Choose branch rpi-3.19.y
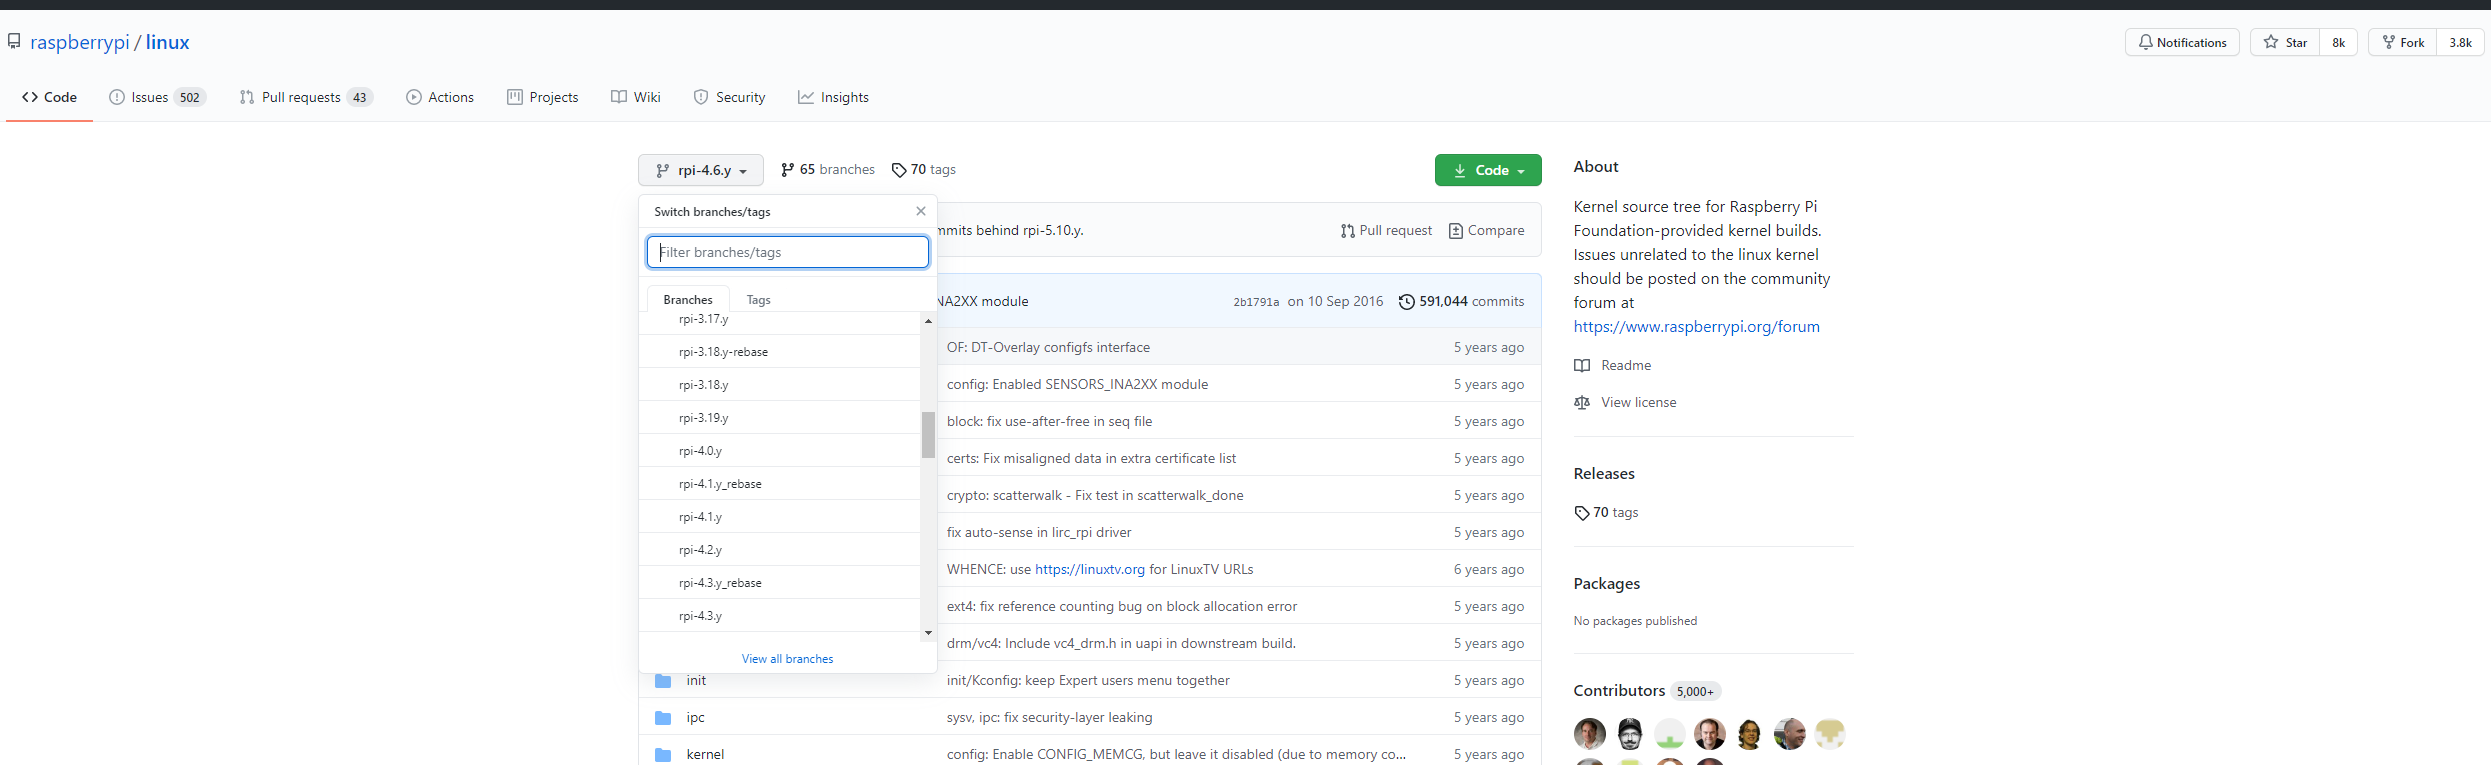This screenshot has height=765, width=2491. coord(780,418)
